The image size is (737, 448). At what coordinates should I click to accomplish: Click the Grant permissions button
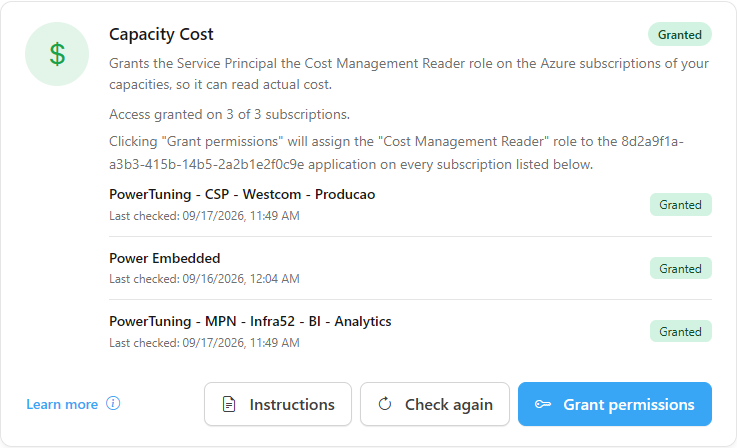pyautogui.click(x=615, y=404)
